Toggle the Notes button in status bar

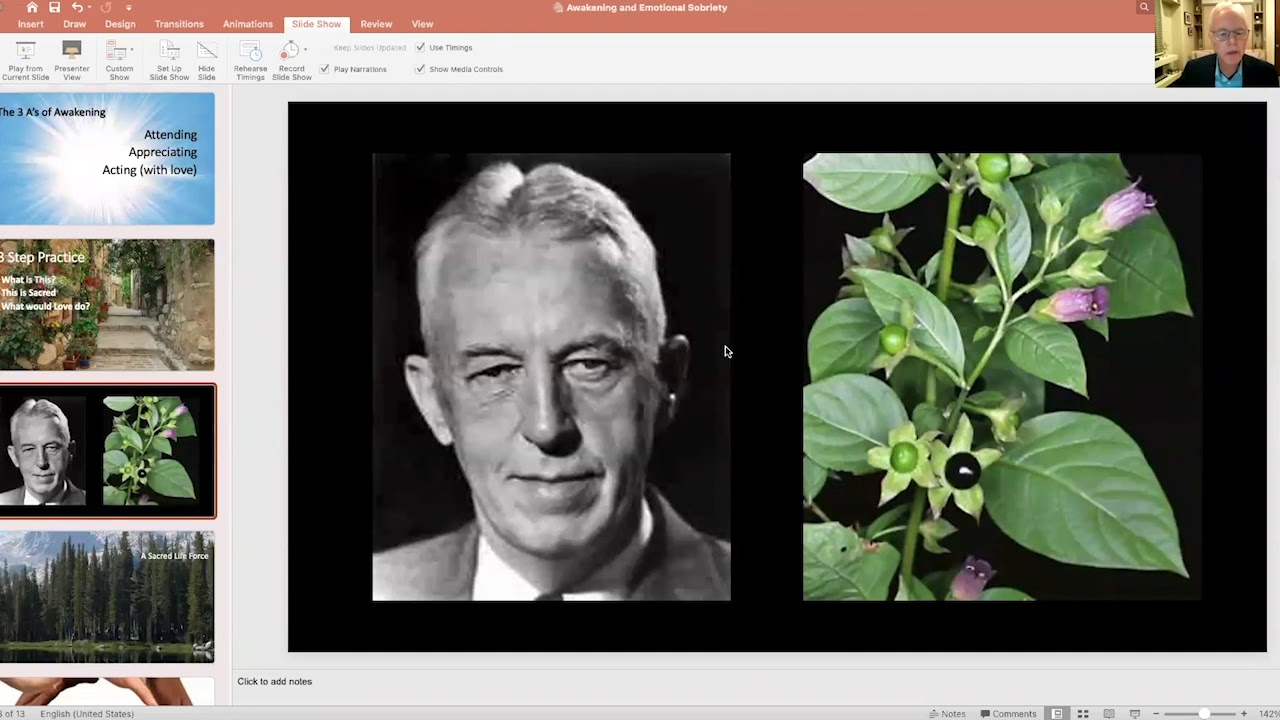pos(947,714)
